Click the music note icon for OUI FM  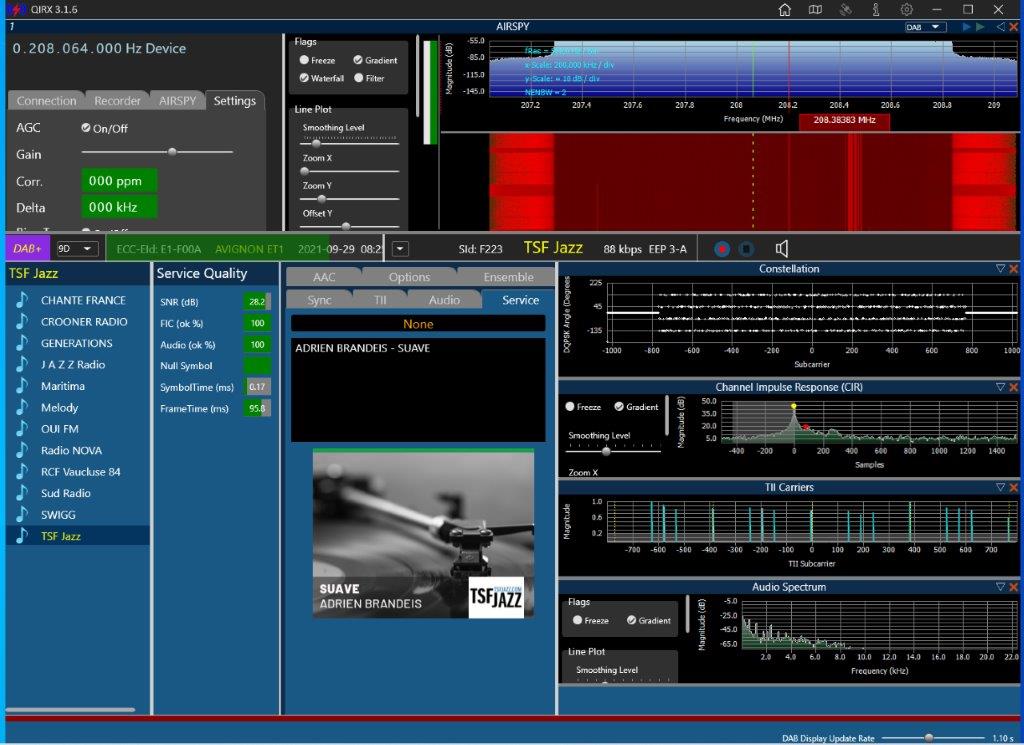22,428
